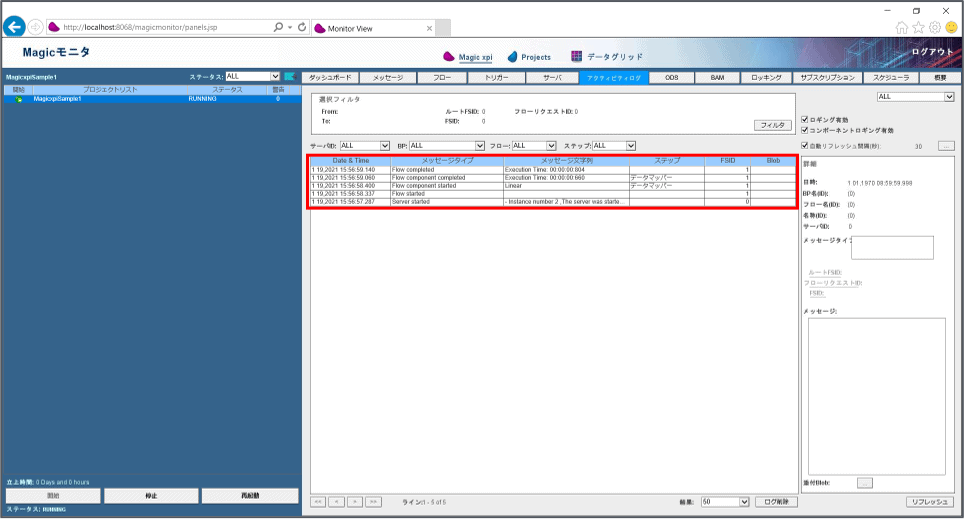Click the favorites star icon
This screenshot has height=519, width=964.
919,28
